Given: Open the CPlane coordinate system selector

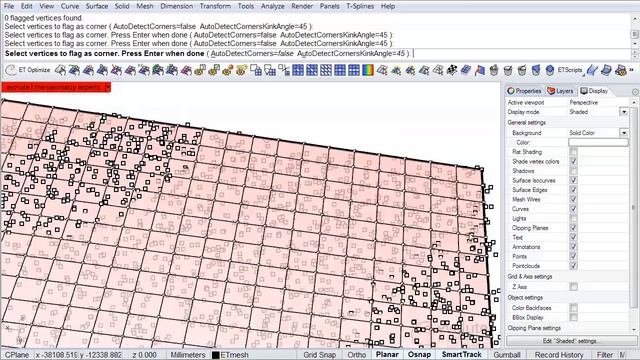Looking at the screenshot, I should click(17, 355).
